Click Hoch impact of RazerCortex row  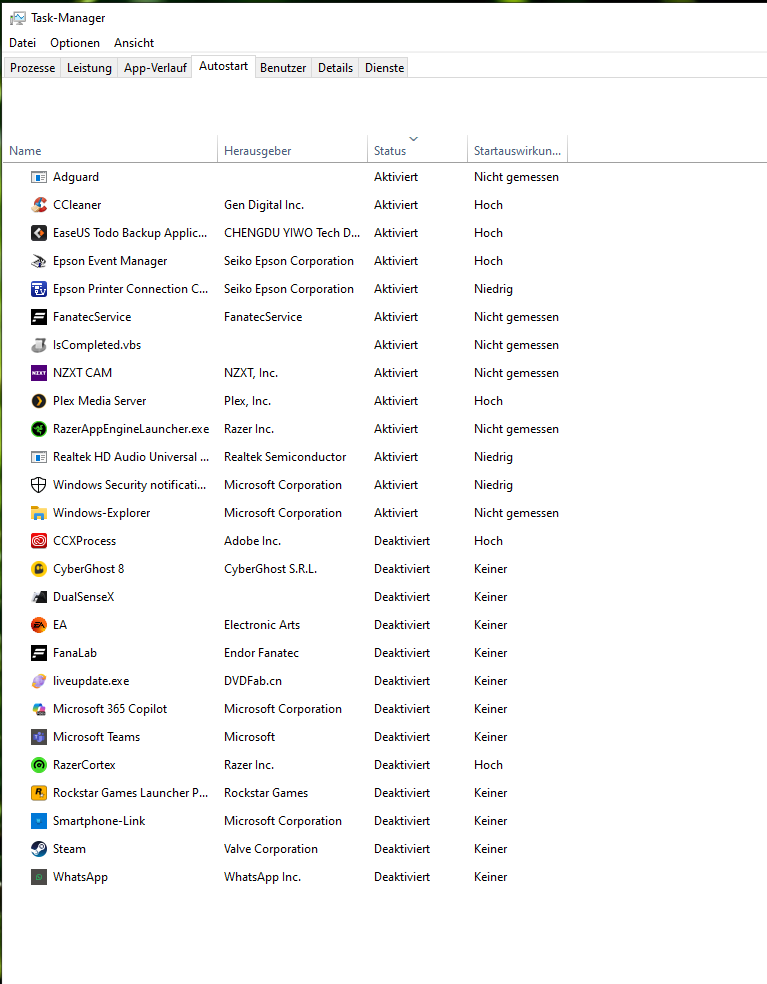(x=488, y=765)
